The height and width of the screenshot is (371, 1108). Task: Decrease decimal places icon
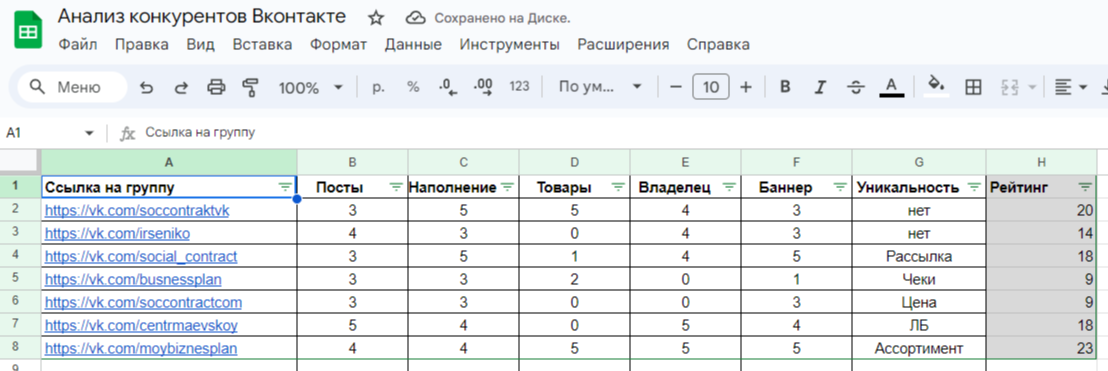pos(448,87)
